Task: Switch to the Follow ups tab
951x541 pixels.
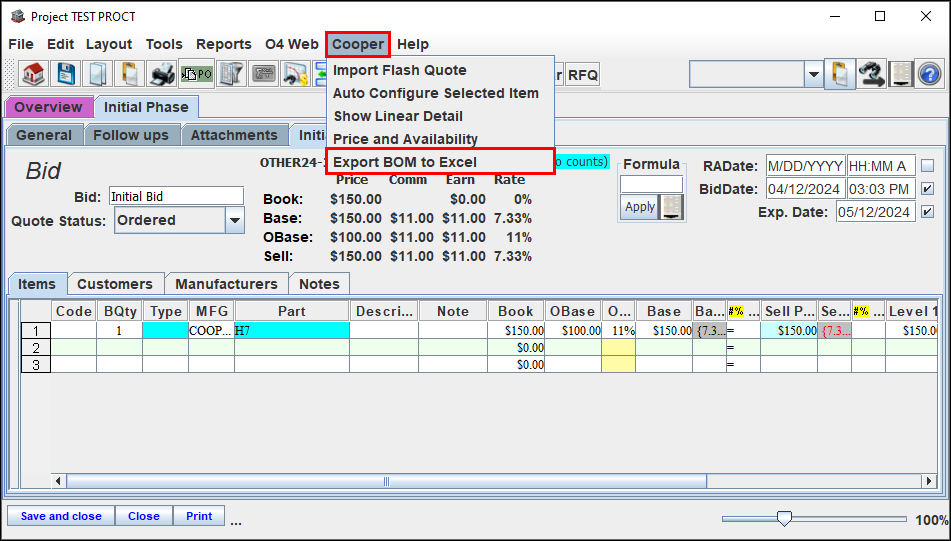Action: click(131, 135)
